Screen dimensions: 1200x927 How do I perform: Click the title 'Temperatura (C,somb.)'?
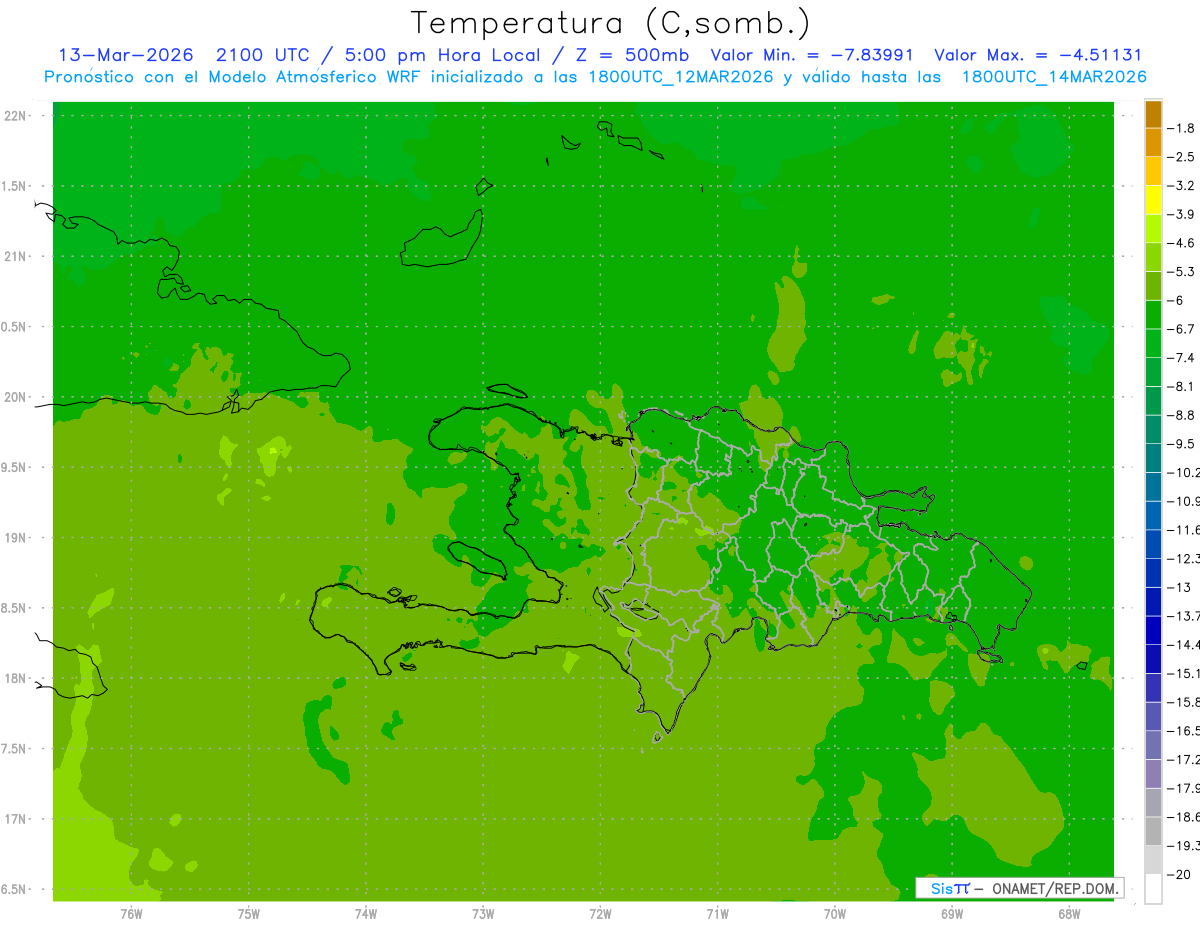point(611,23)
